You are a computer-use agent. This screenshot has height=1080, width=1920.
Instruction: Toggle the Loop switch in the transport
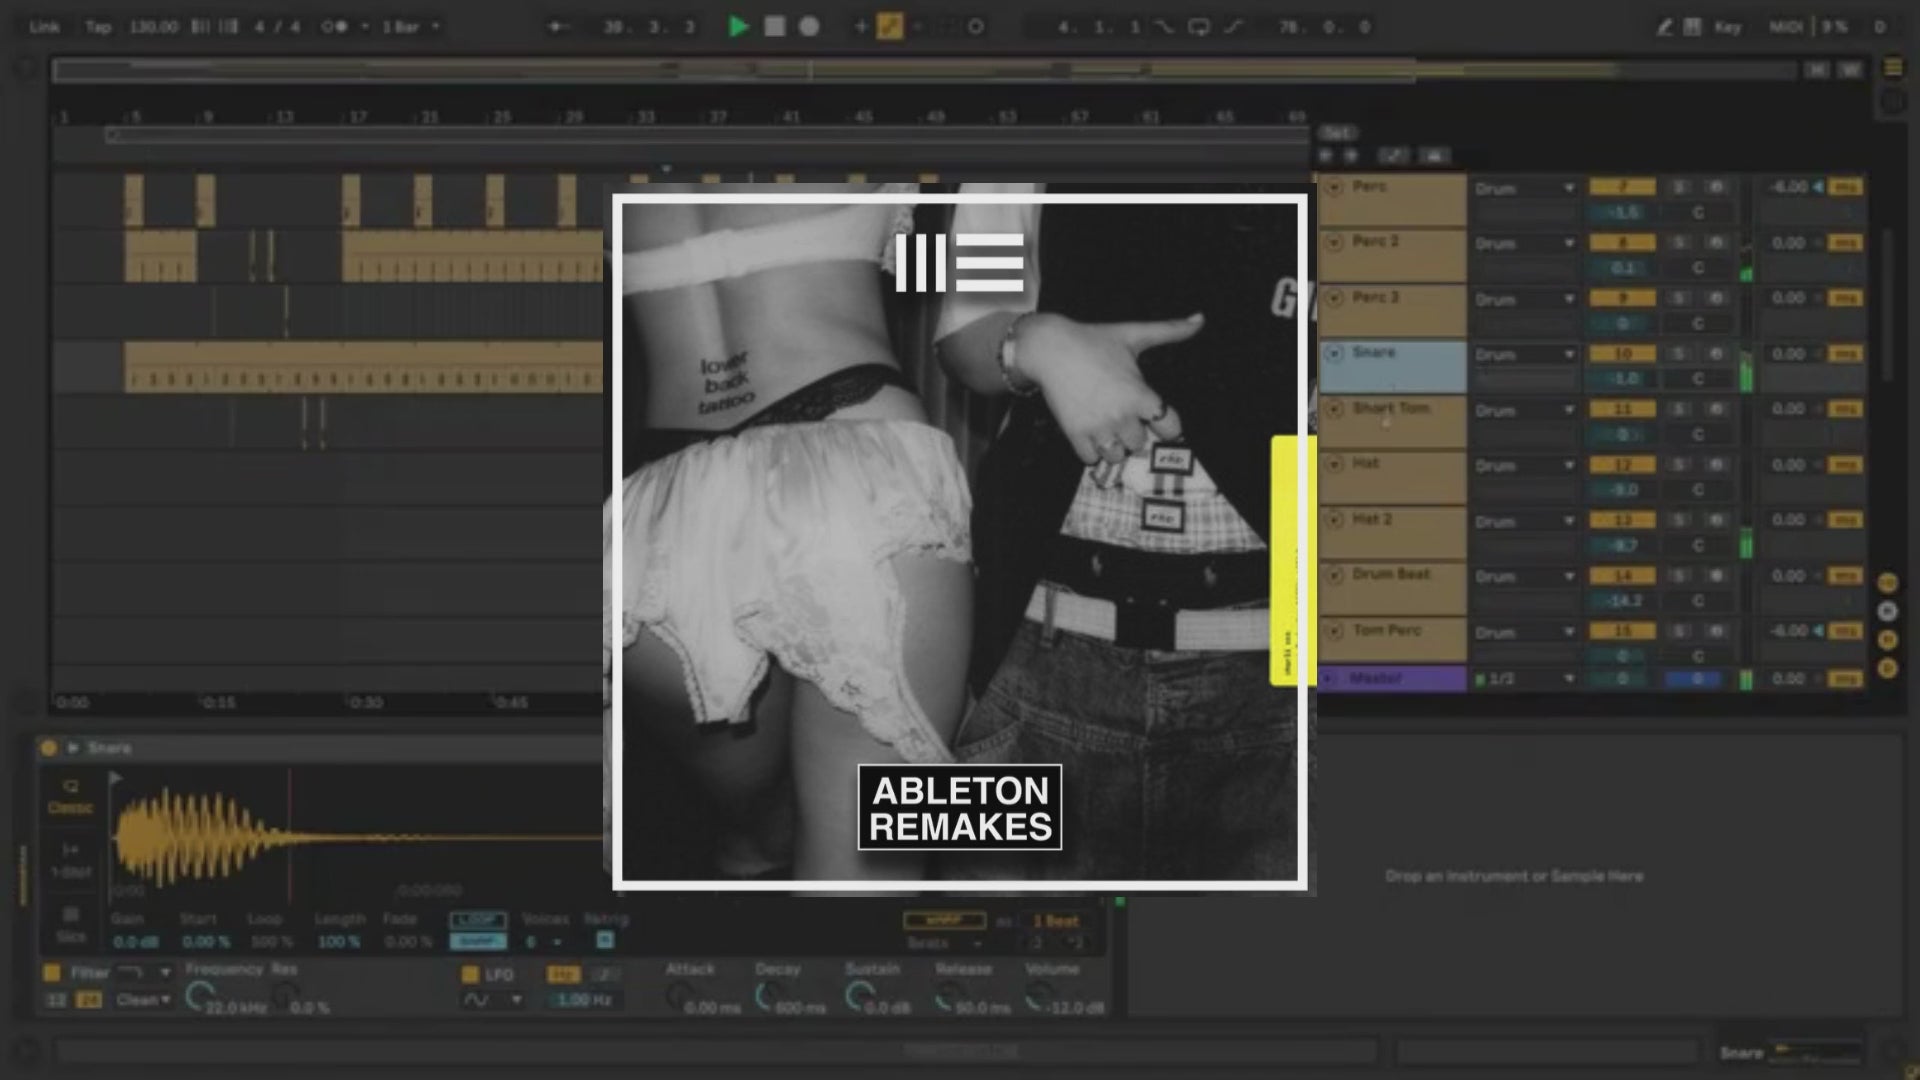point(1199,27)
